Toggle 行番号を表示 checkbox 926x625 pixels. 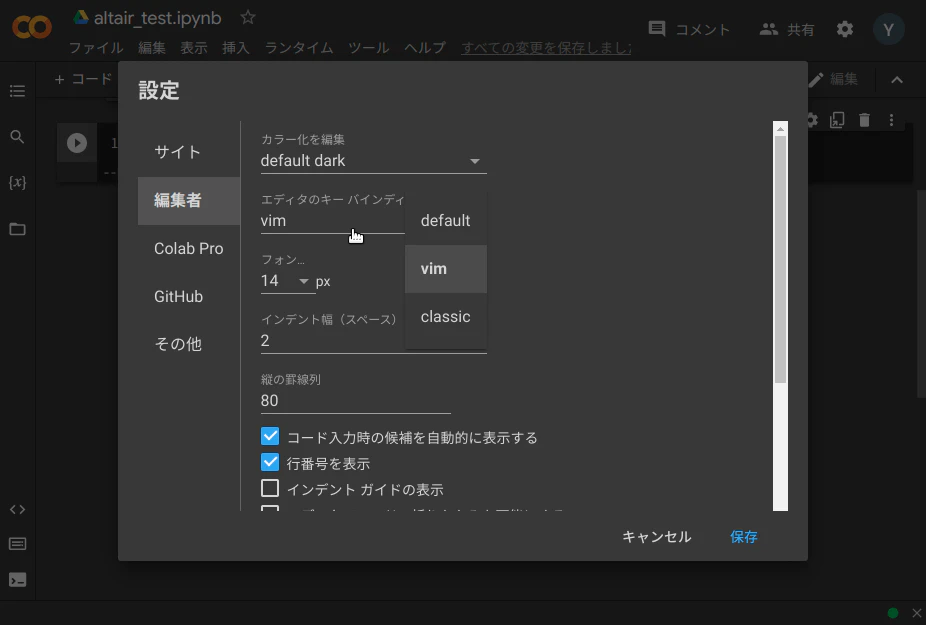(270, 463)
